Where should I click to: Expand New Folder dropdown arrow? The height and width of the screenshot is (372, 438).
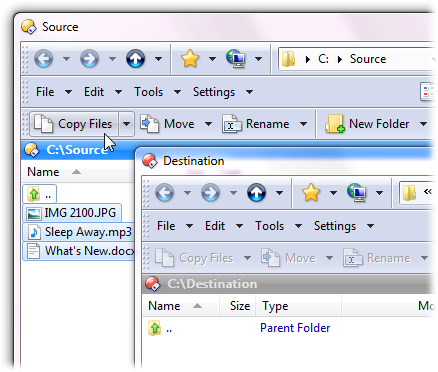(423, 124)
